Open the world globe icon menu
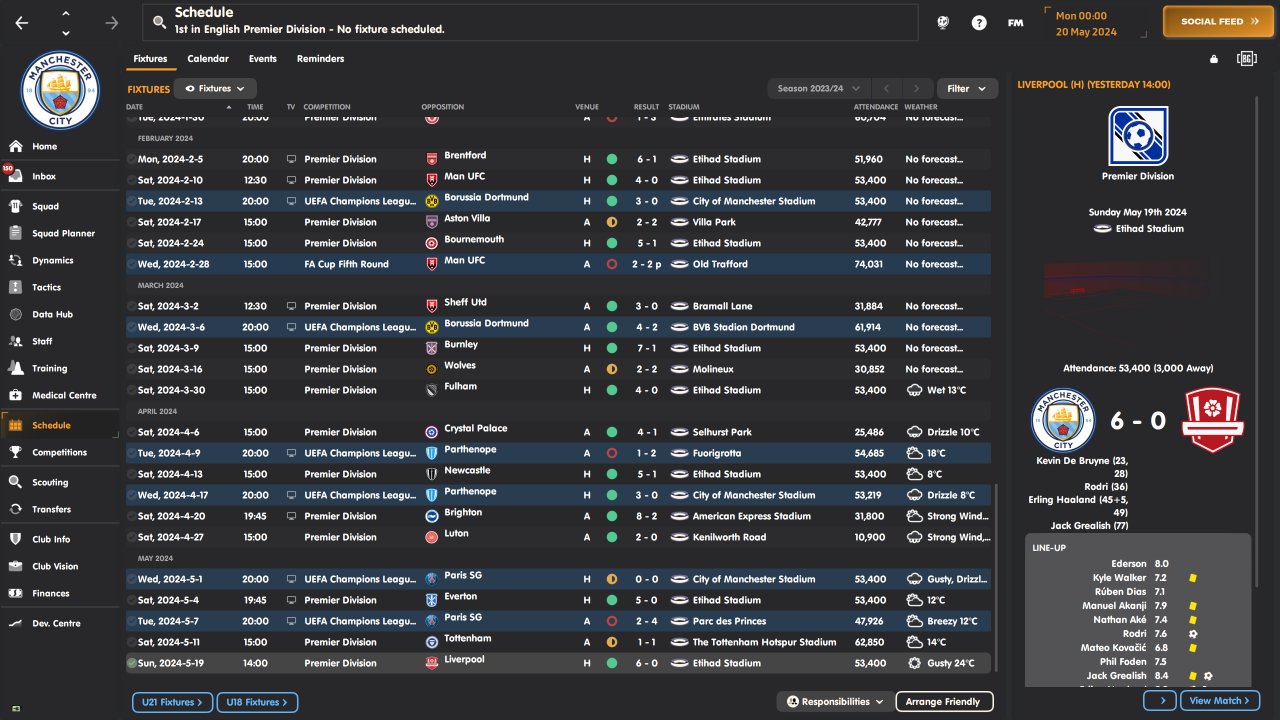The width and height of the screenshot is (1280, 720). pos(943,22)
